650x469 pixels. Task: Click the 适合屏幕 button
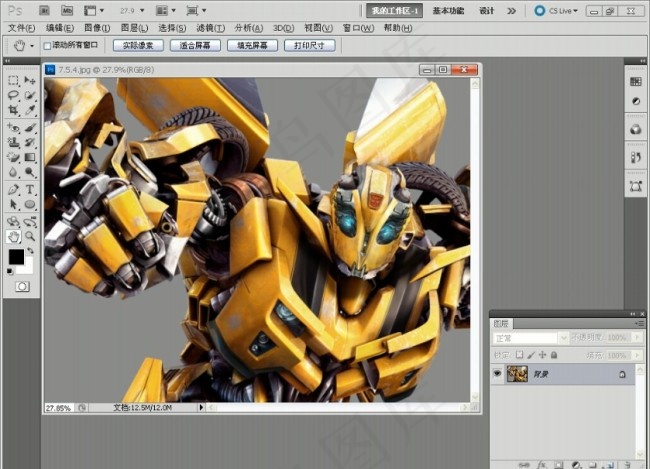coord(195,45)
